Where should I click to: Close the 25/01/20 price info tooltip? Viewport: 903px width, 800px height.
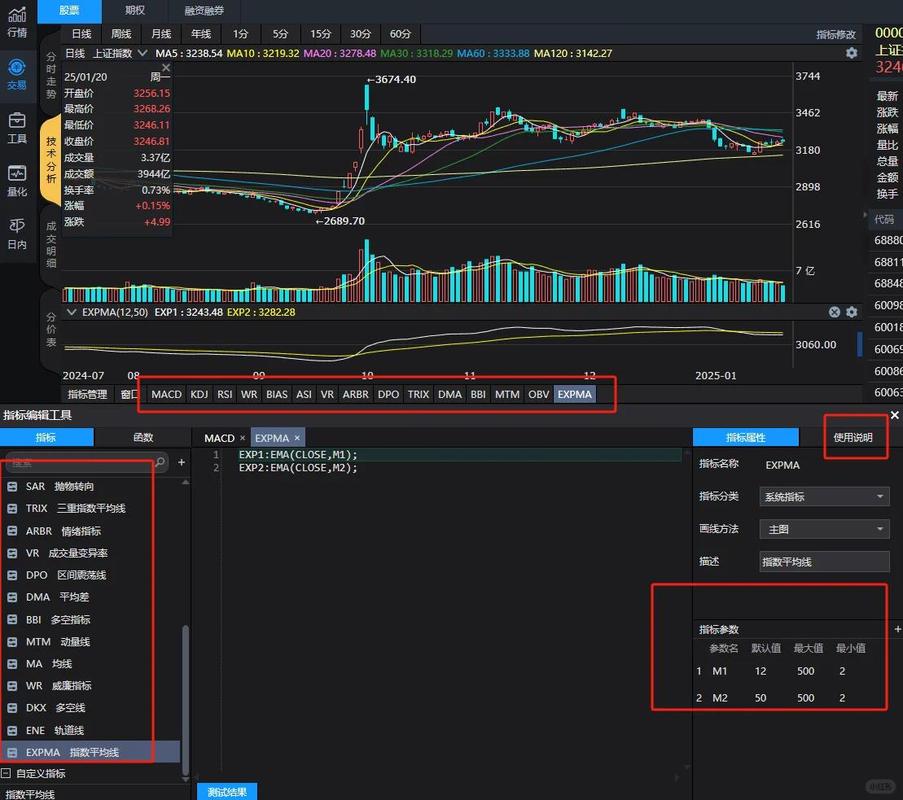click(x=166, y=67)
